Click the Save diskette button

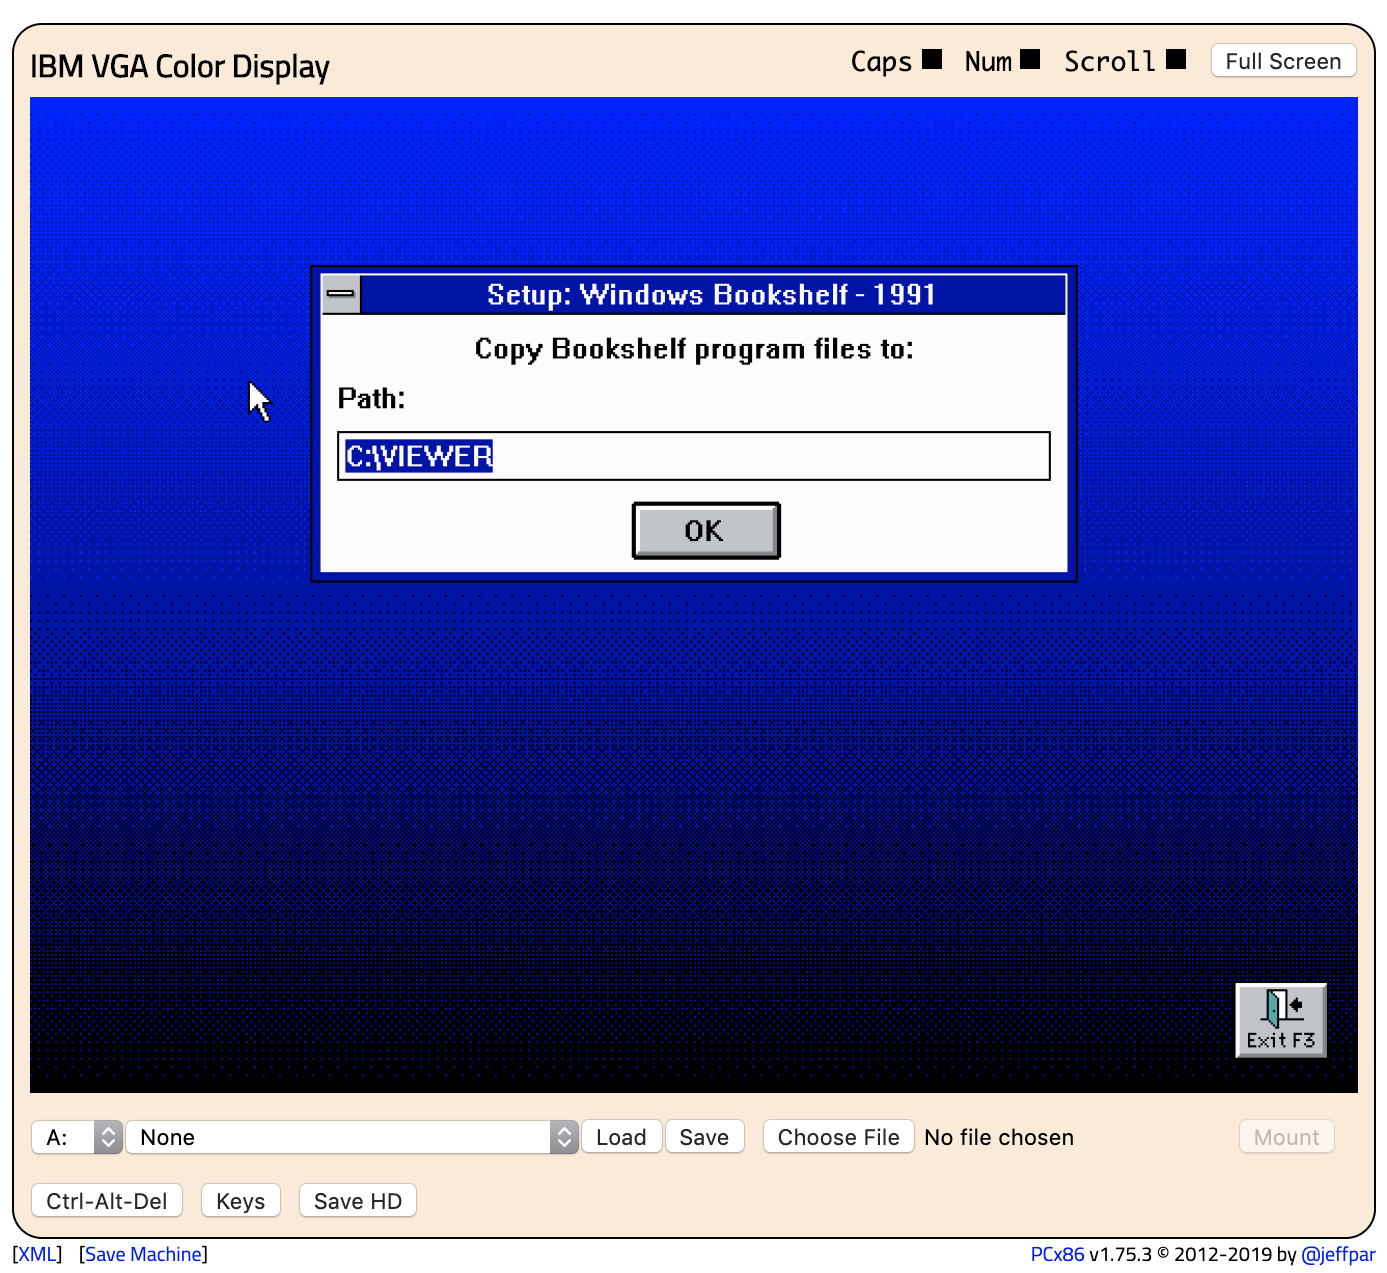704,1137
